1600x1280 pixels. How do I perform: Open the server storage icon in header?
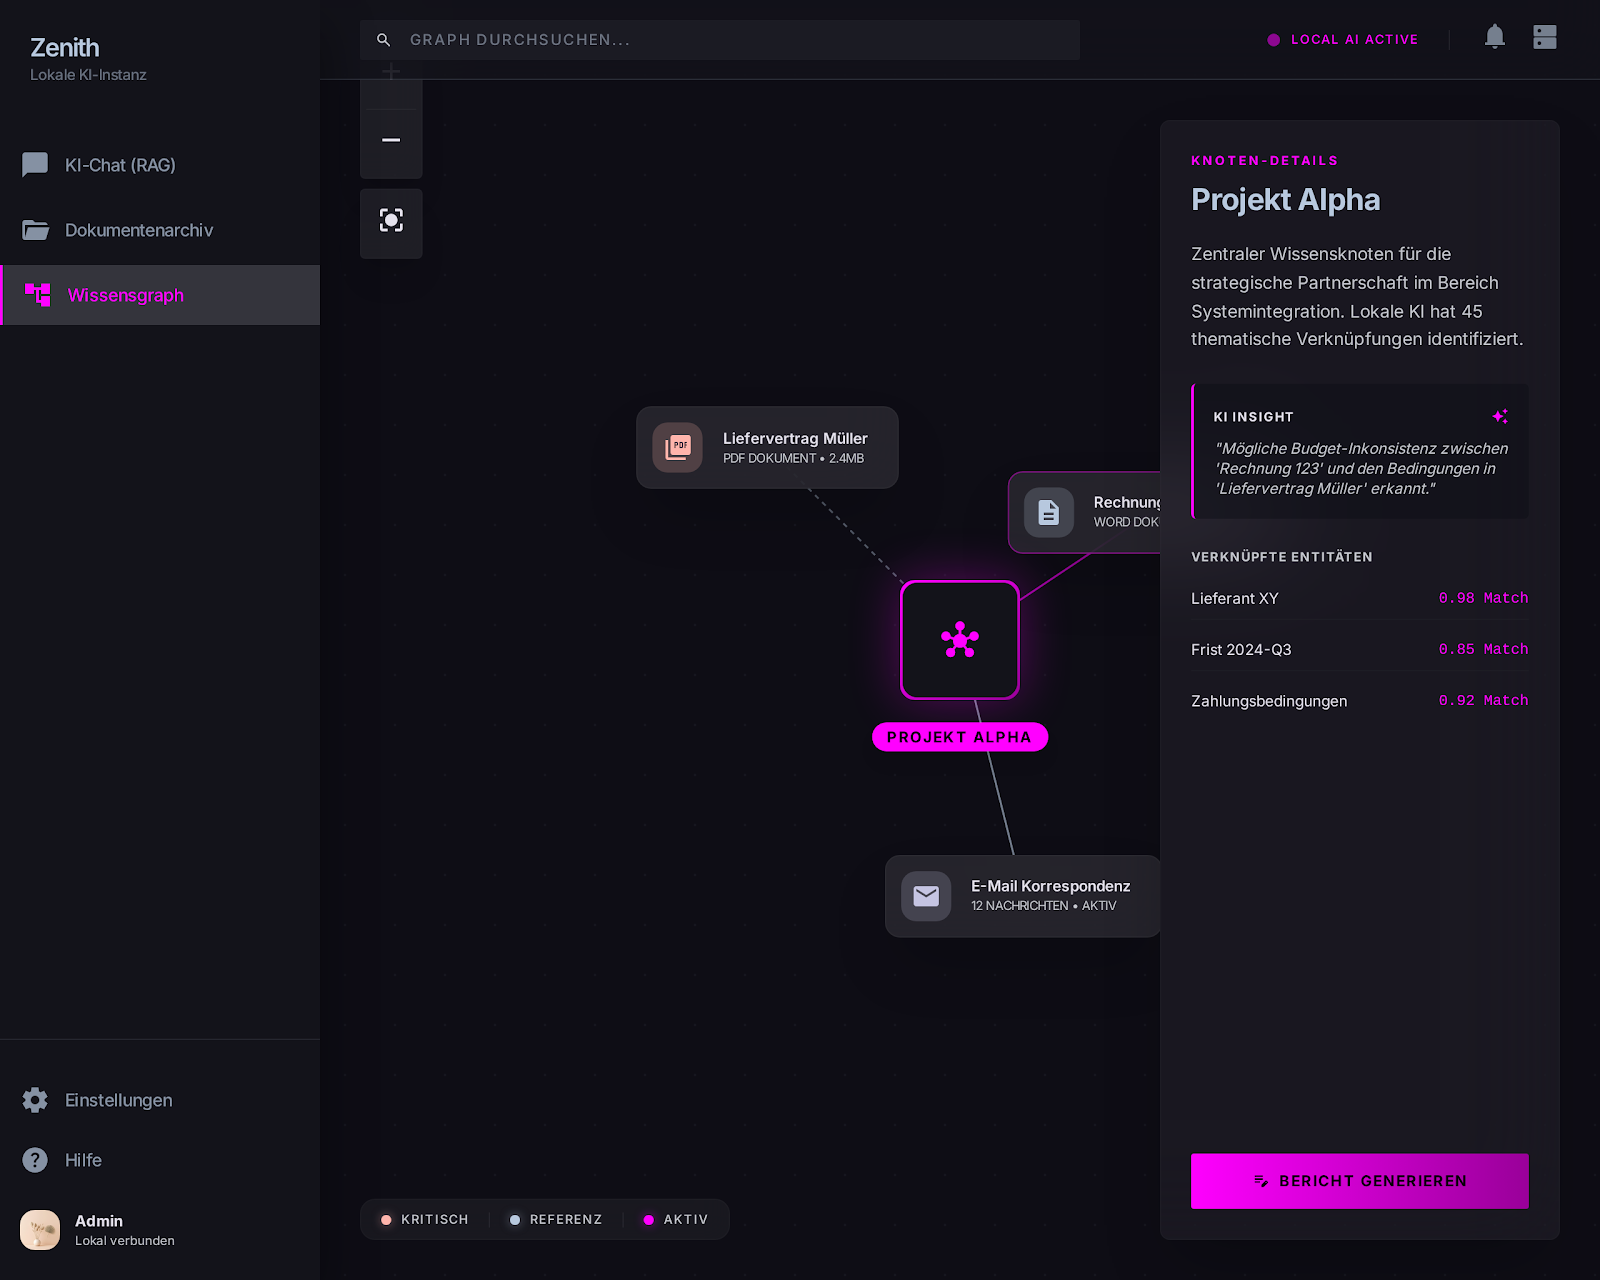[x=1544, y=38]
